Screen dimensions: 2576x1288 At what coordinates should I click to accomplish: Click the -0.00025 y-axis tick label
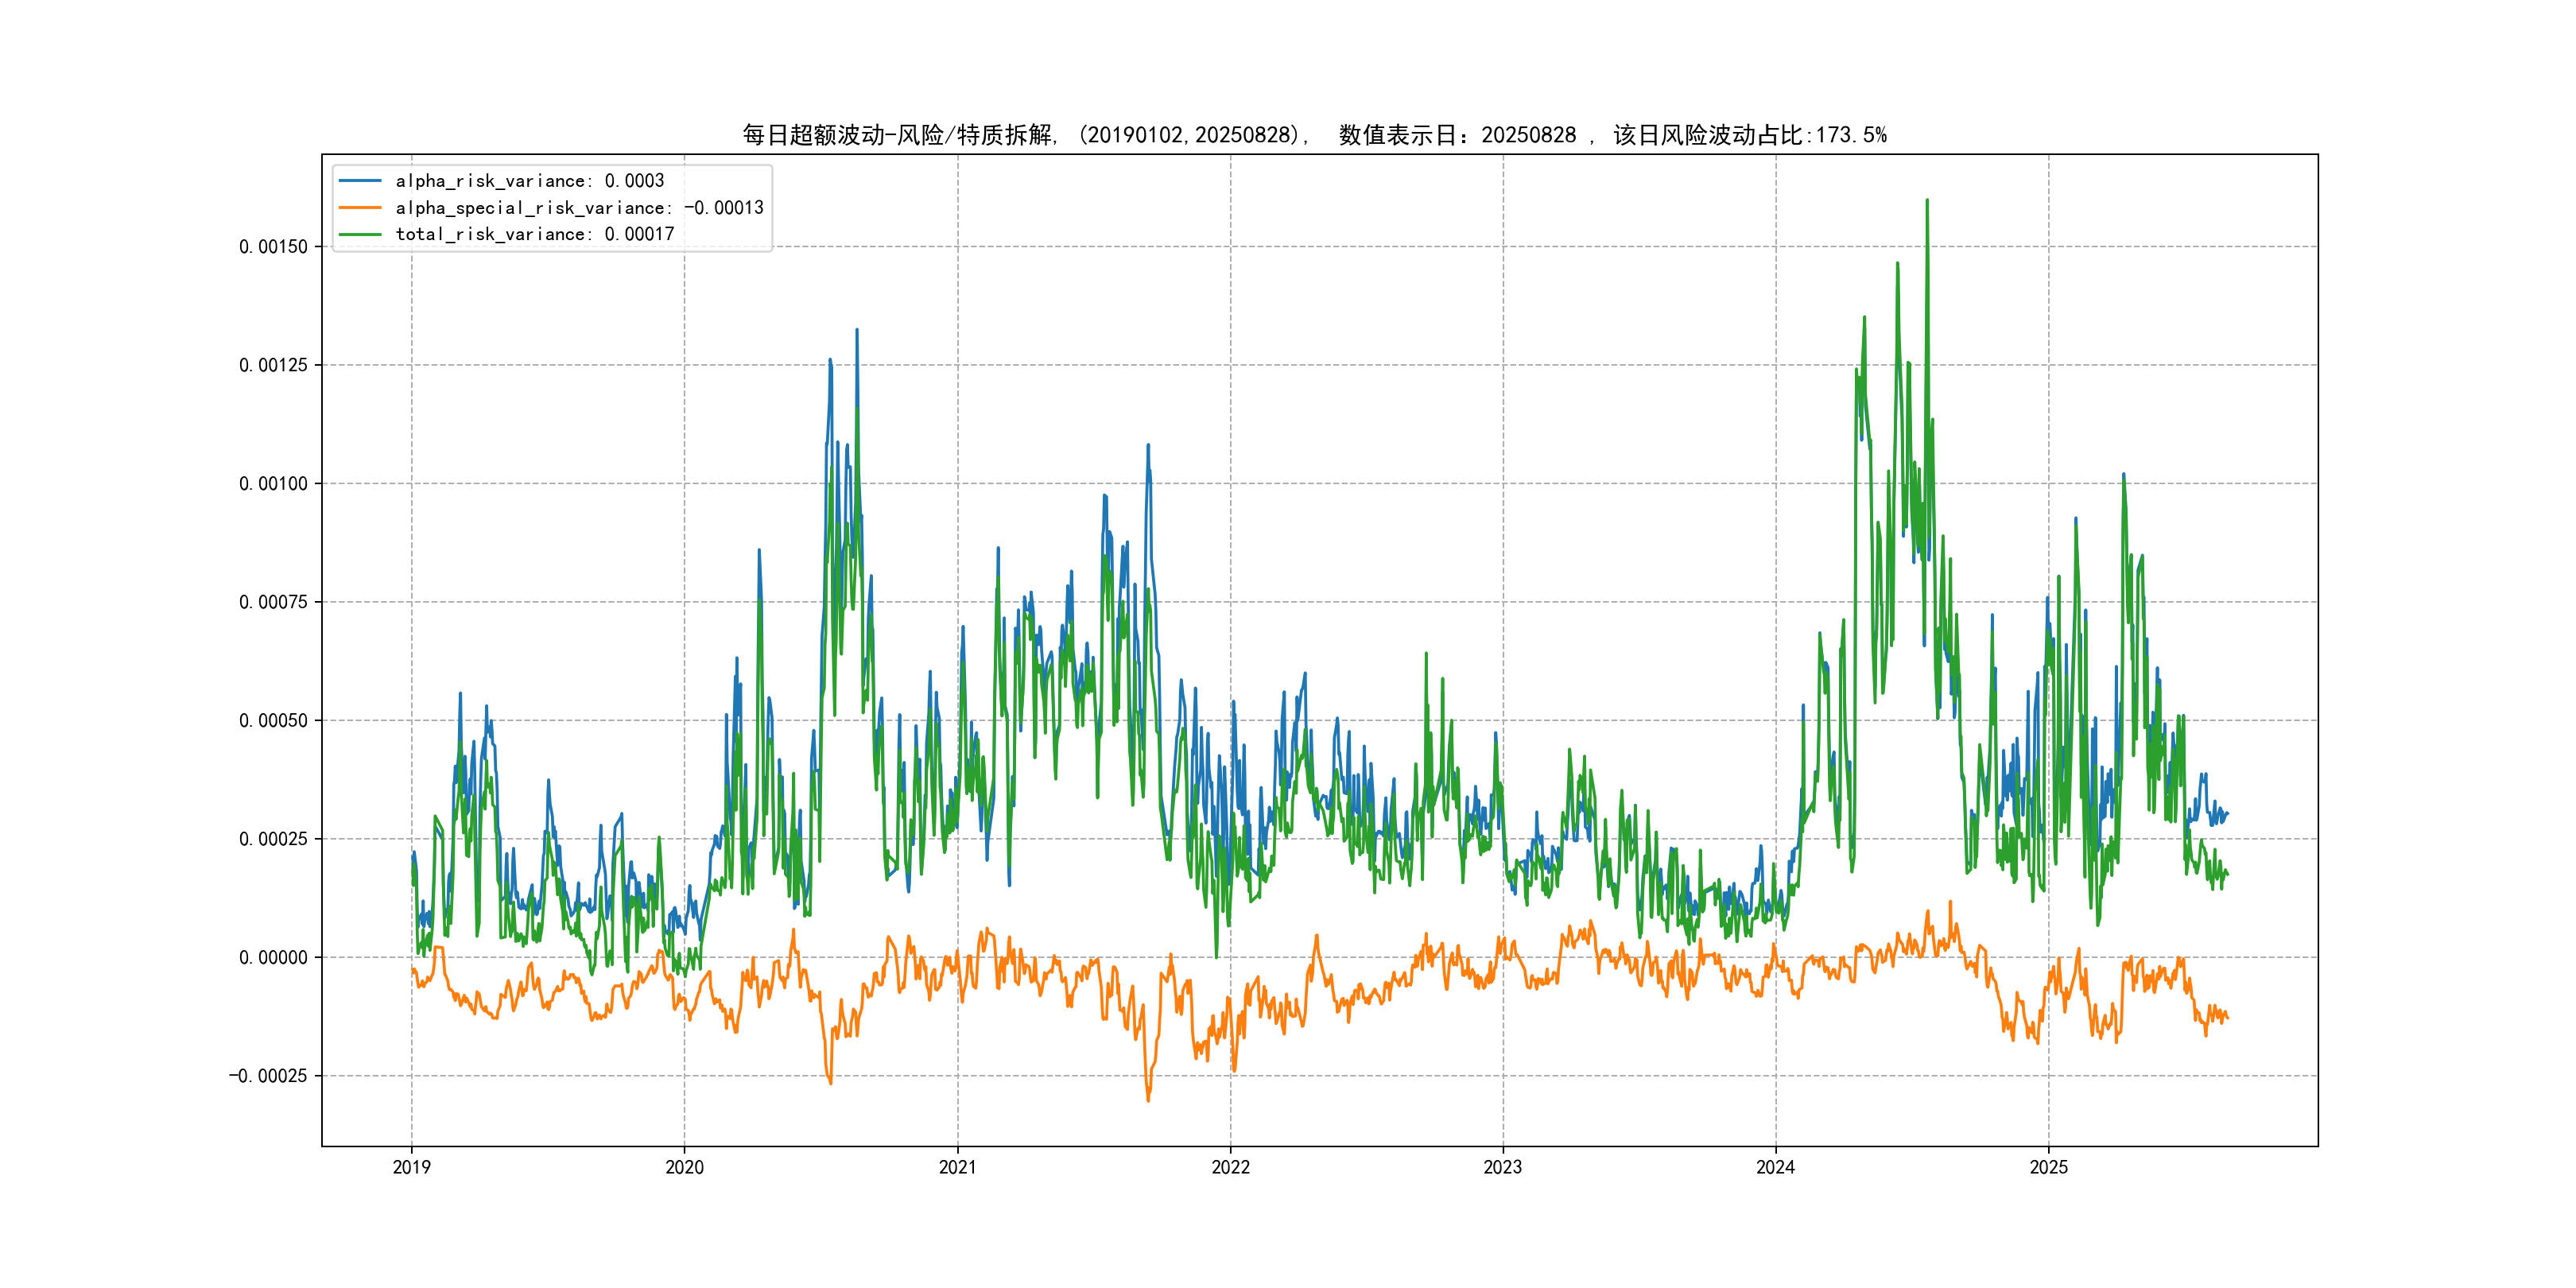pyautogui.click(x=268, y=1076)
